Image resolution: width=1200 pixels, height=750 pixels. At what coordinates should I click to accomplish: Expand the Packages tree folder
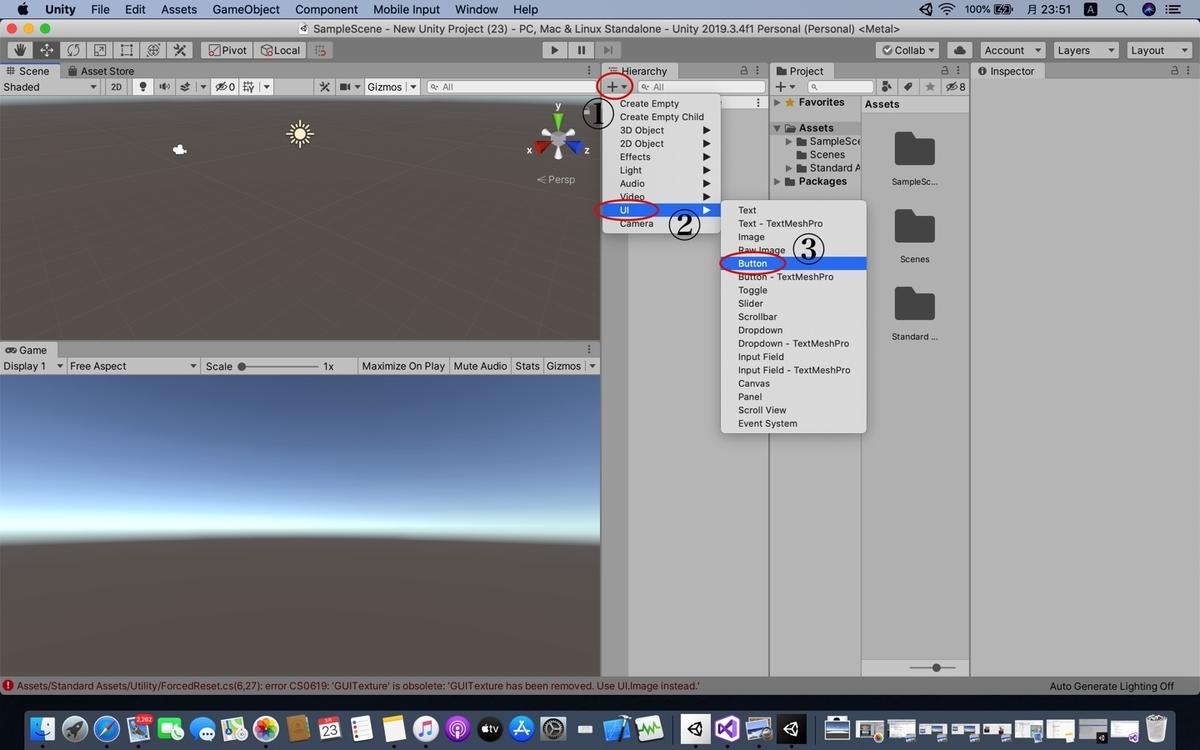pos(778,181)
